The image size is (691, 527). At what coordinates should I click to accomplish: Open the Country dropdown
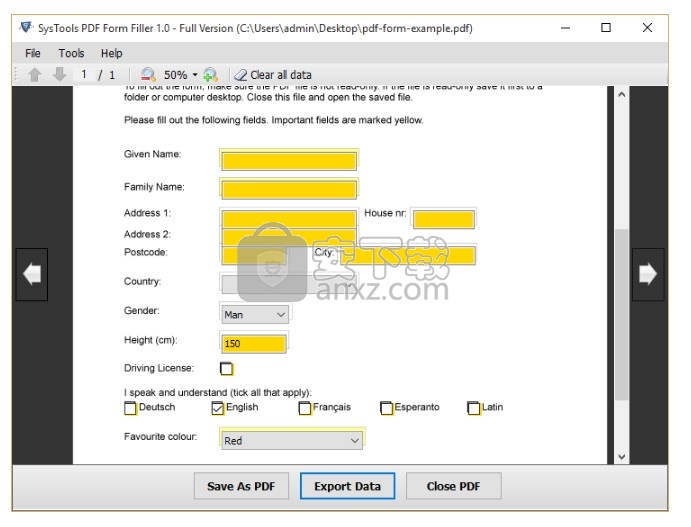(x=289, y=284)
